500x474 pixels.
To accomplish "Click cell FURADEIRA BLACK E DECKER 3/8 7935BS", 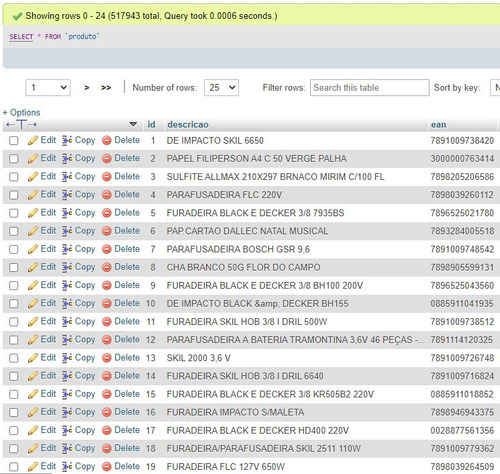I will point(255,213).
